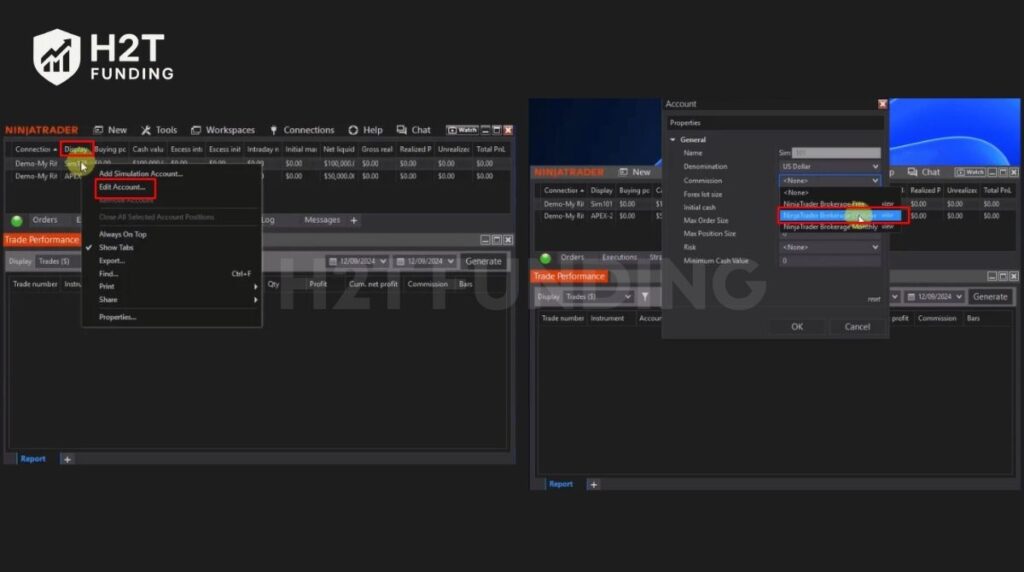This screenshot has width=1024, height=572.
Task: Switch to Executions tab in right window
Action: pos(618,257)
